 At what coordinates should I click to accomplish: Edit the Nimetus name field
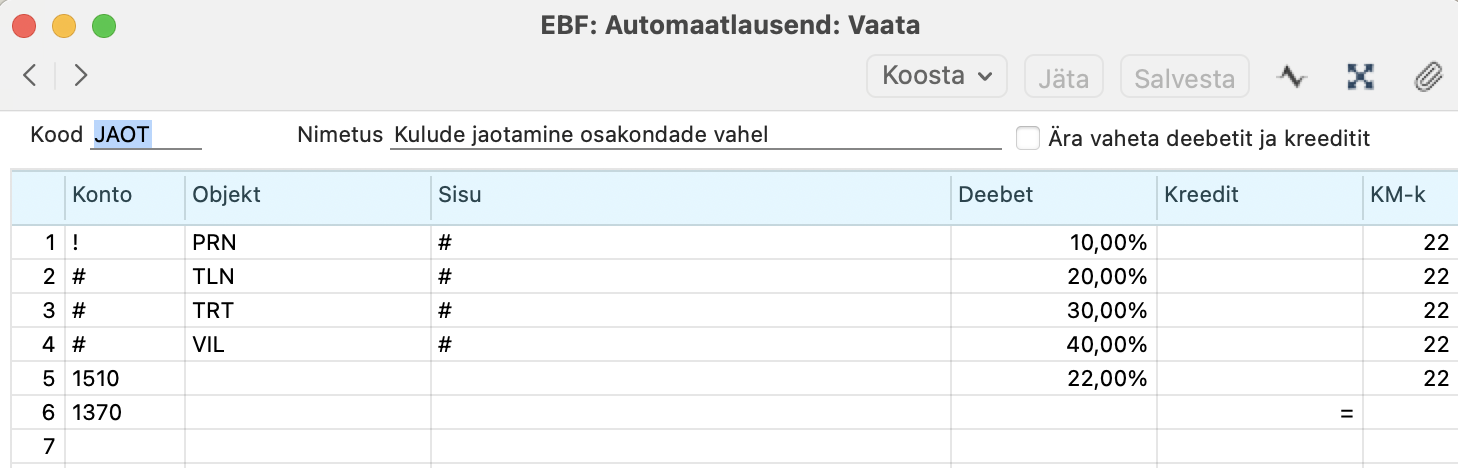[695, 135]
